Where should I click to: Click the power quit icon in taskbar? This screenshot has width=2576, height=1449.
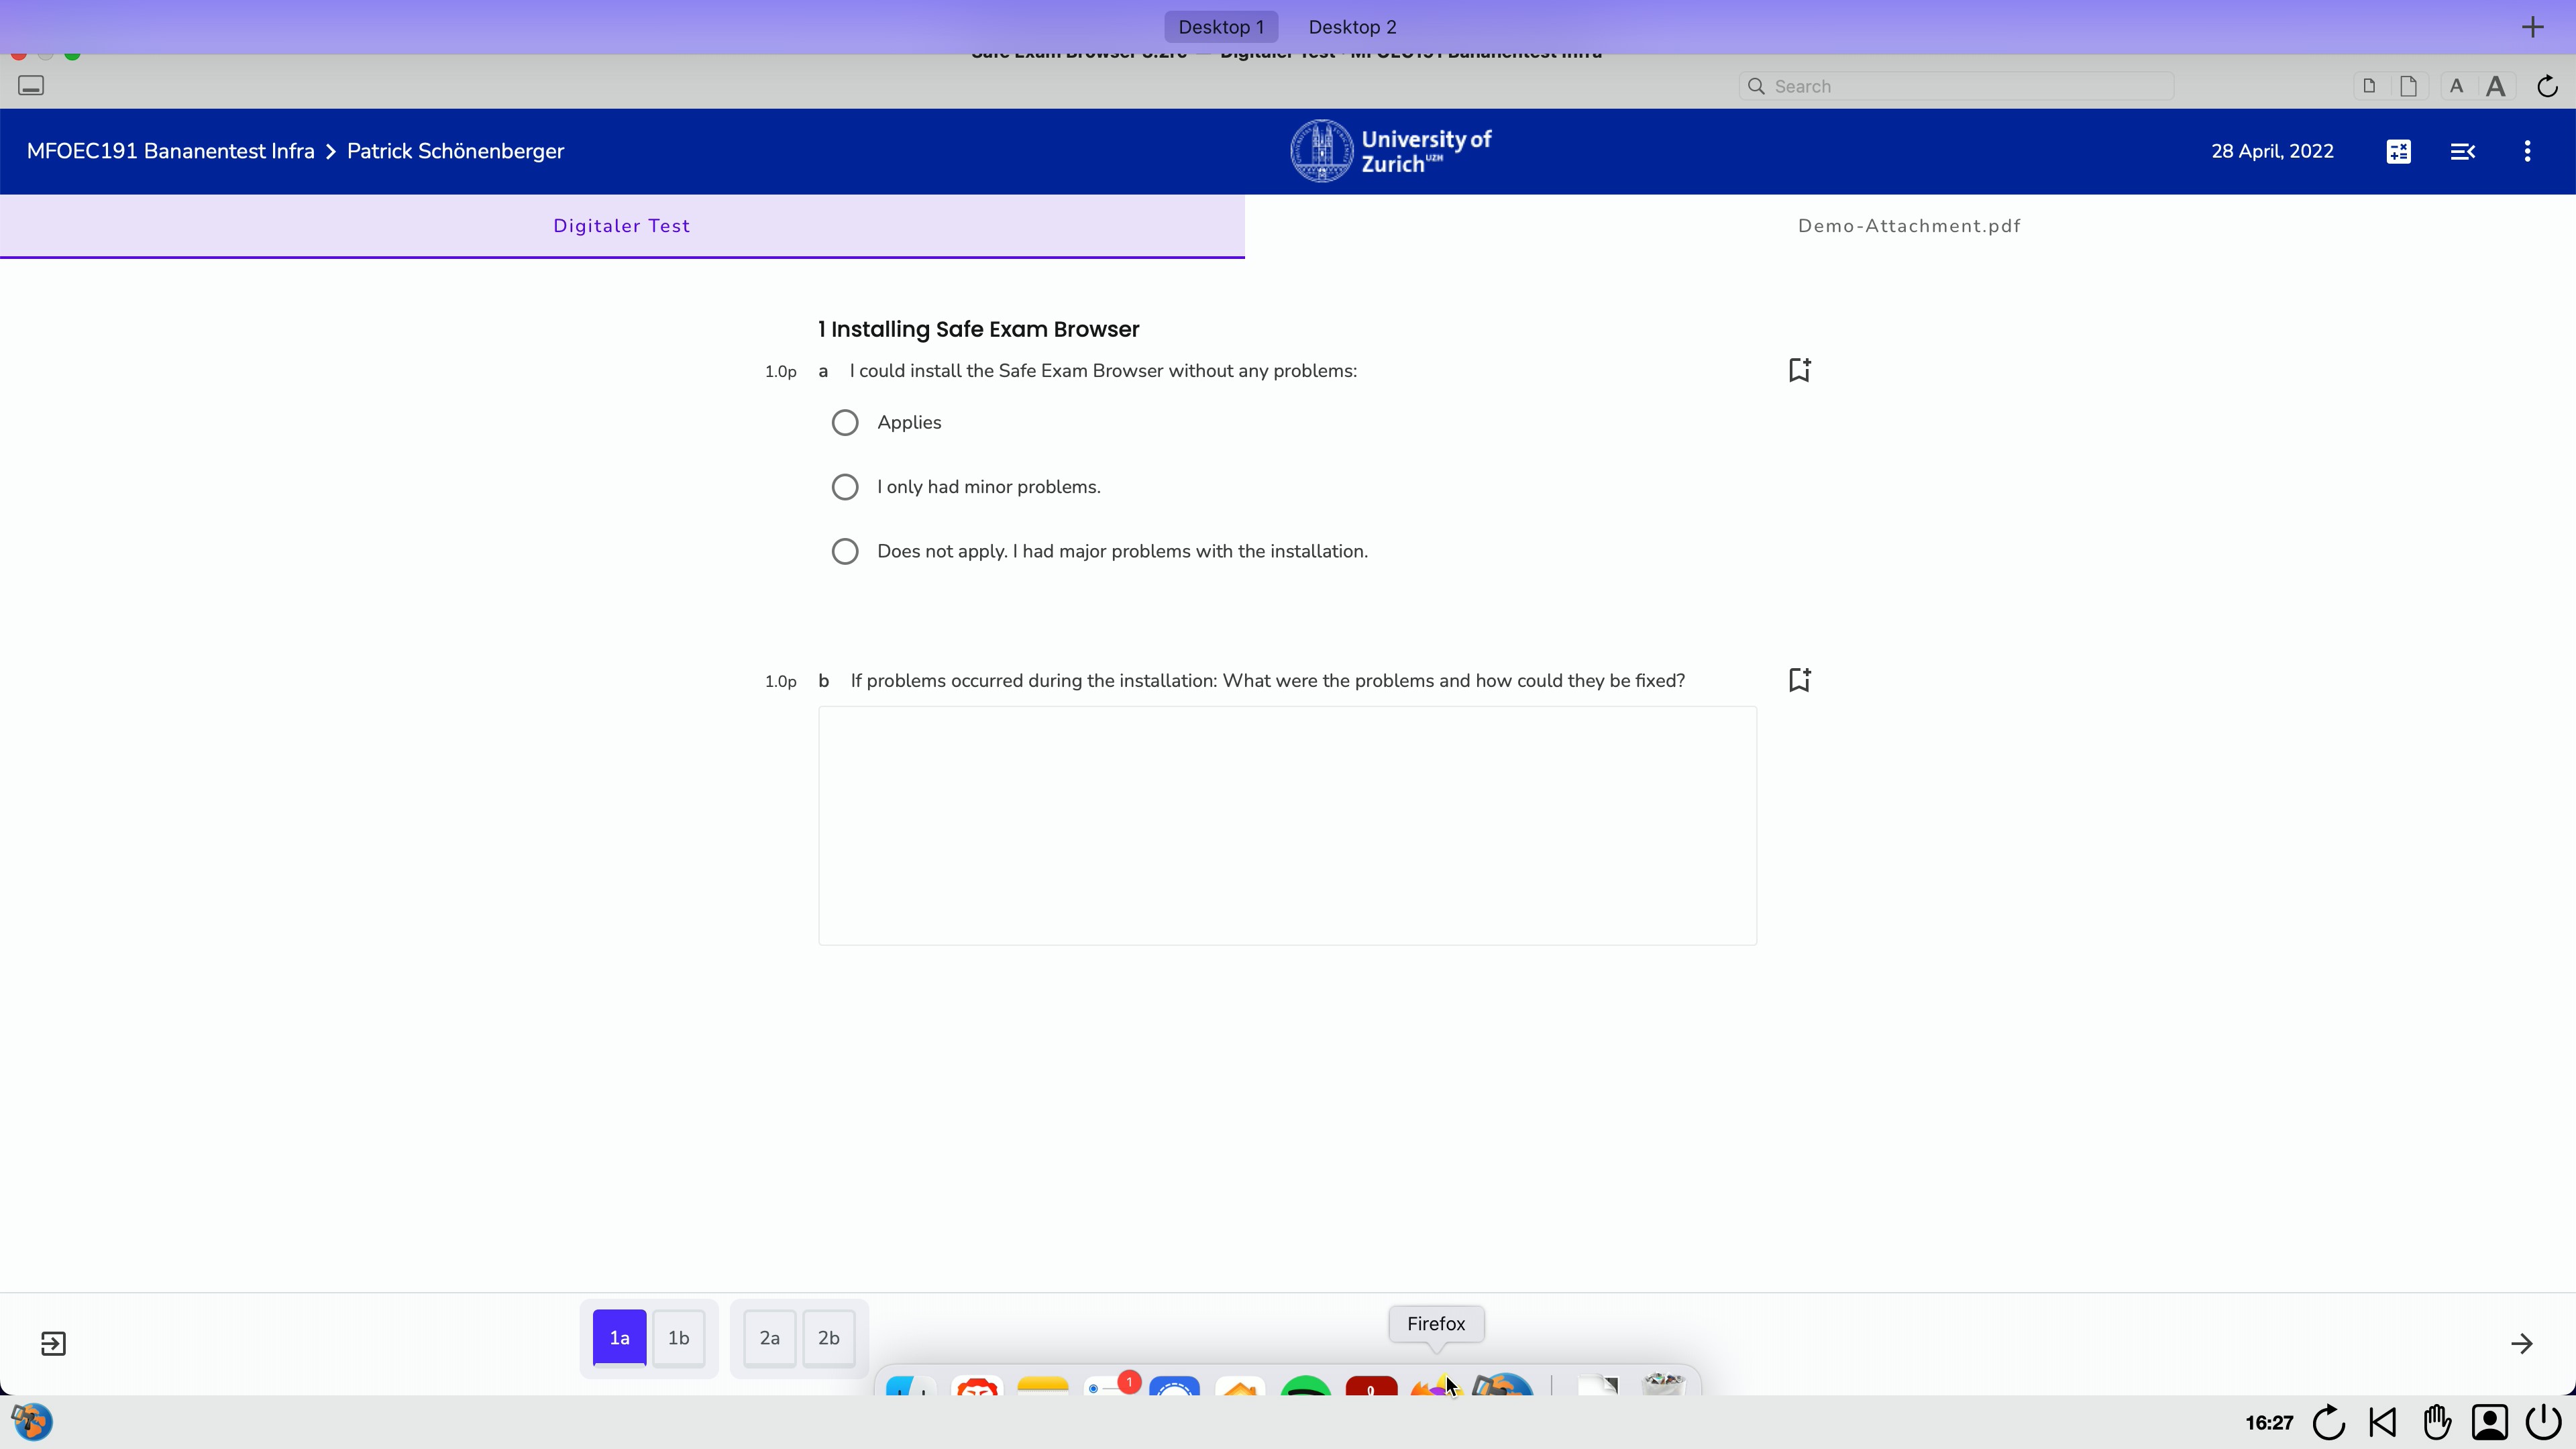tap(2544, 1421)
